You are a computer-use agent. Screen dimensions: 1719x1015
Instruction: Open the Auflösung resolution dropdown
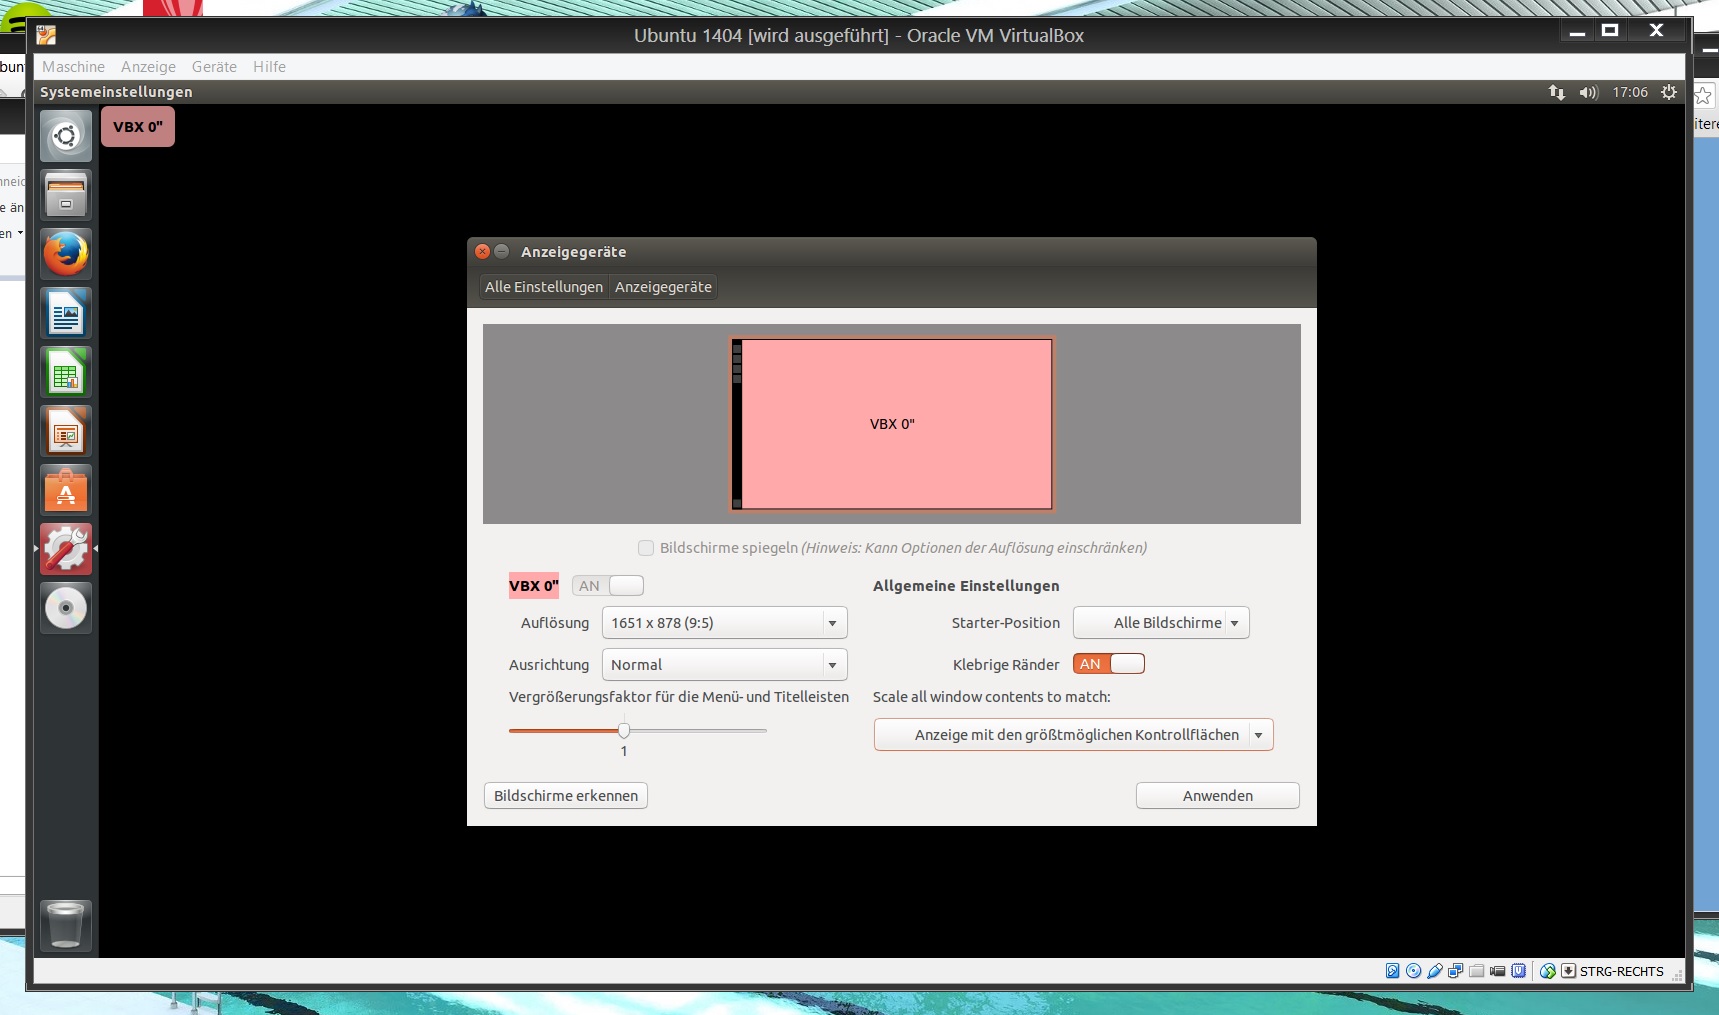[x=724, y=623]
